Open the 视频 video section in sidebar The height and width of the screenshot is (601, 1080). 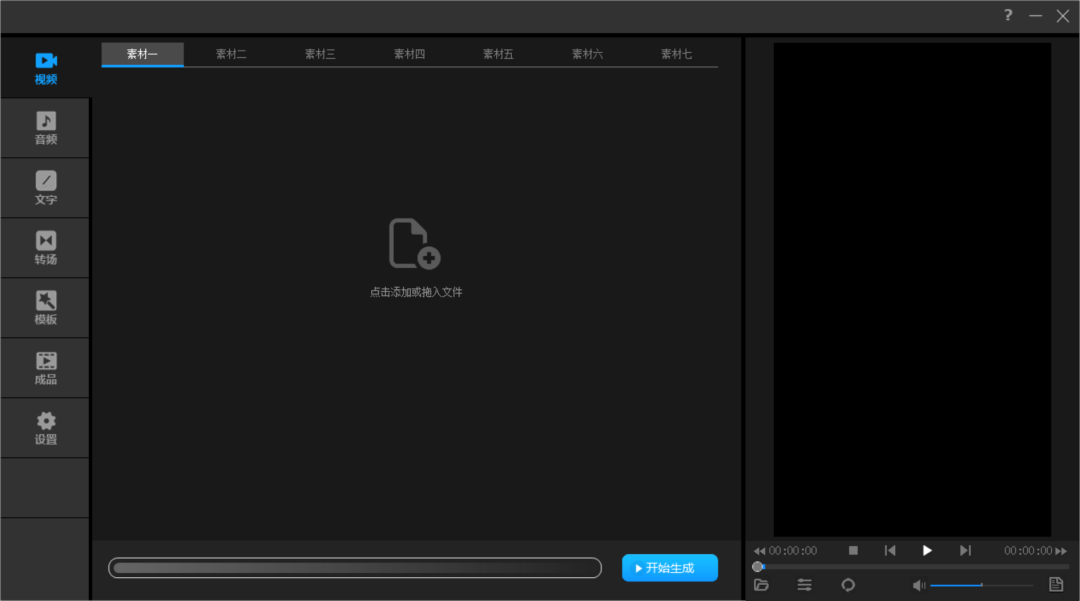coord(45,68)
